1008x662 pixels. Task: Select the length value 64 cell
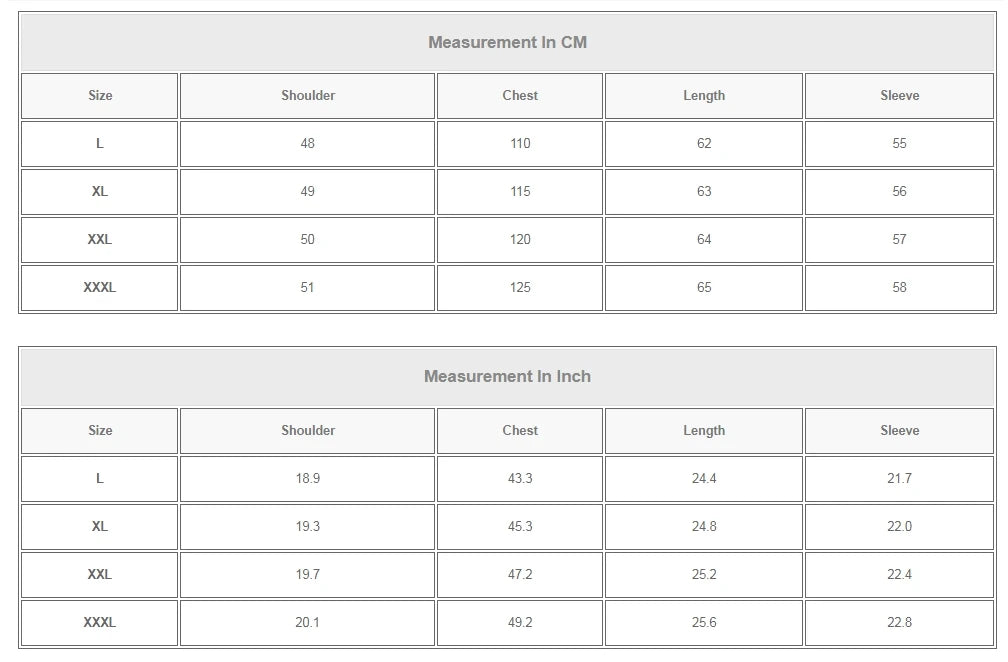pos(704,240)
